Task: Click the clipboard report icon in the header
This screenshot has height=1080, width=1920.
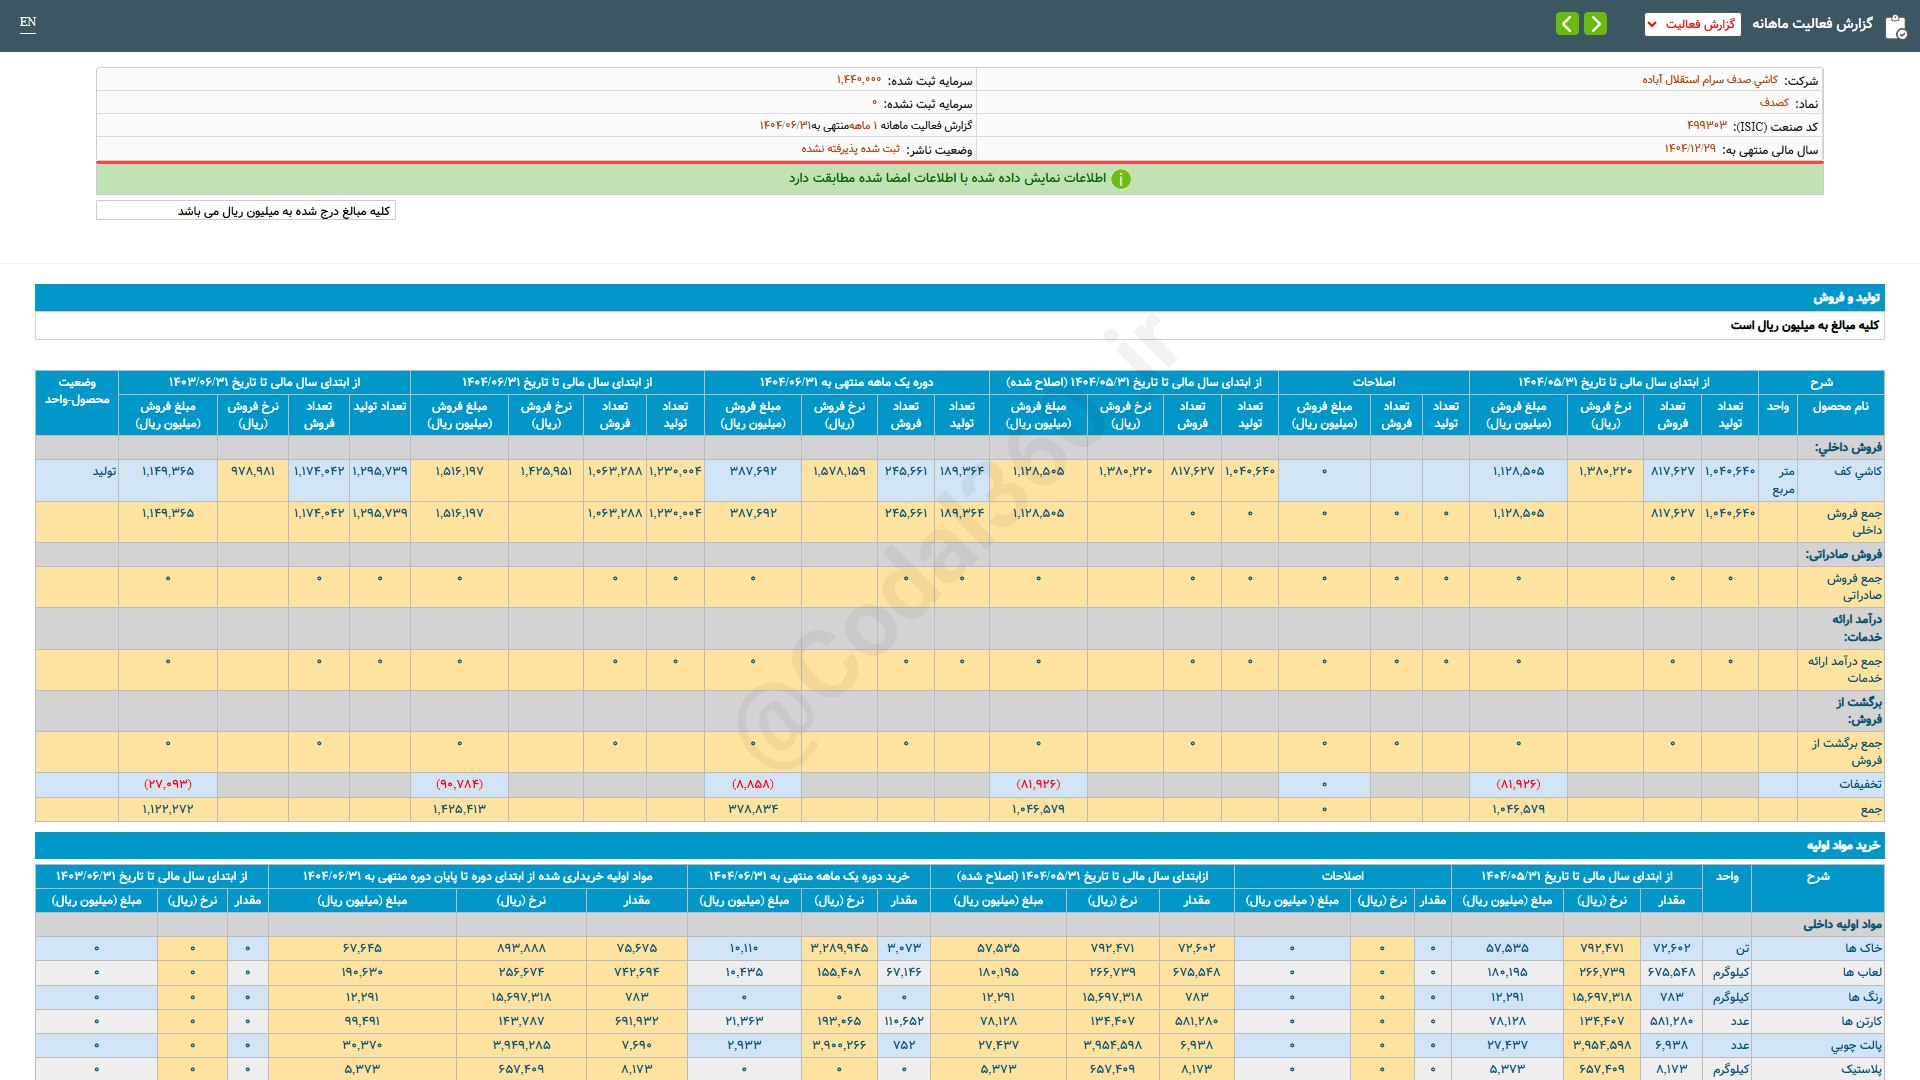Action: click(1895, 26)
